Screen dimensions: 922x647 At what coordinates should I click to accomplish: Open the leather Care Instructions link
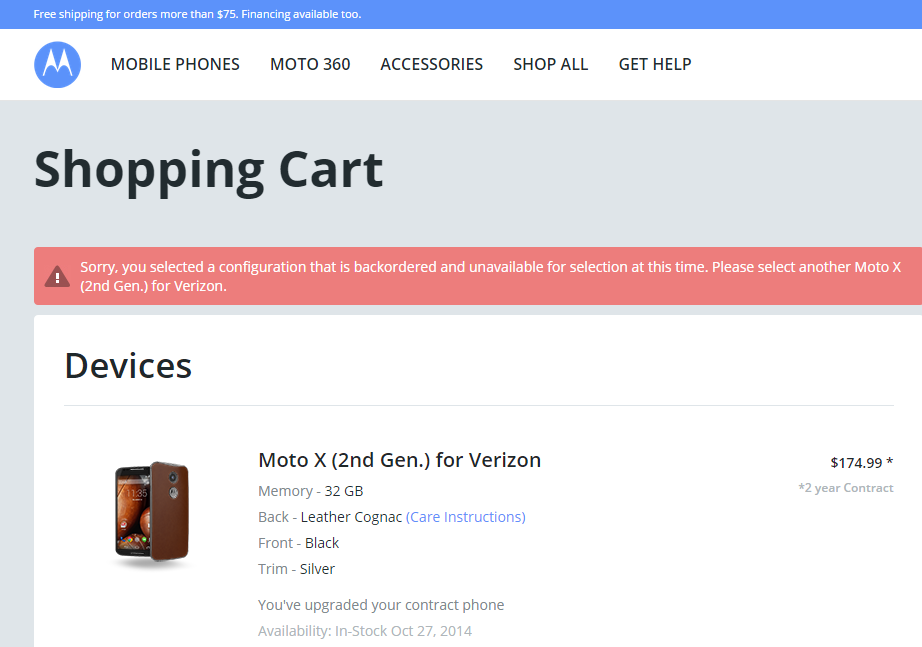pyautogui.click(x=465, y=517)
